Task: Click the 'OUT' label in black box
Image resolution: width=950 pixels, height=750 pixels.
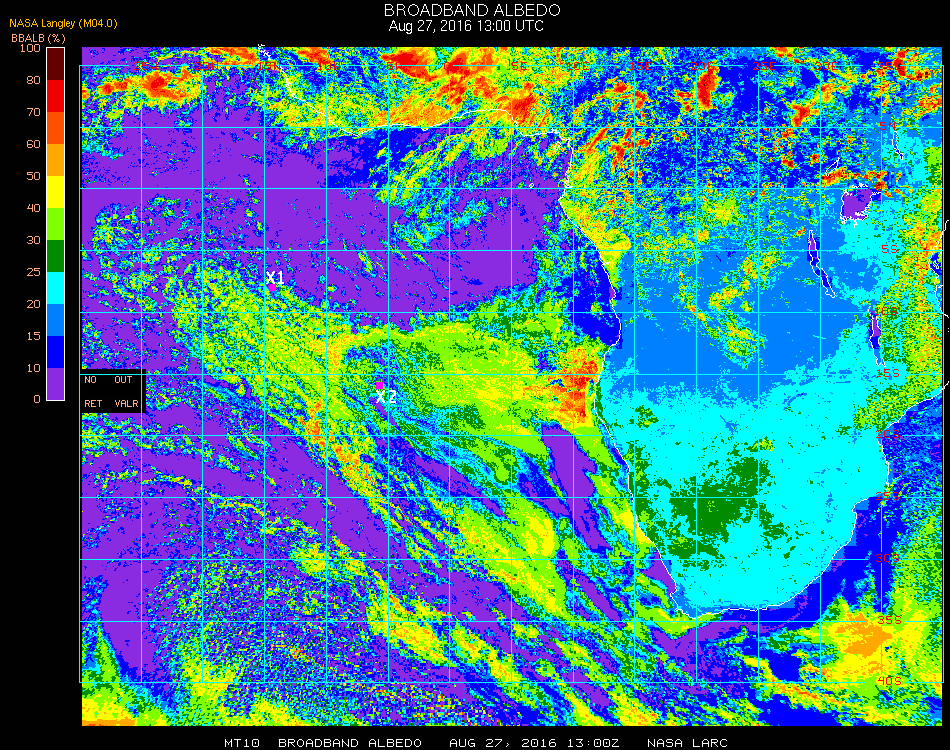Action: [123, 380]
